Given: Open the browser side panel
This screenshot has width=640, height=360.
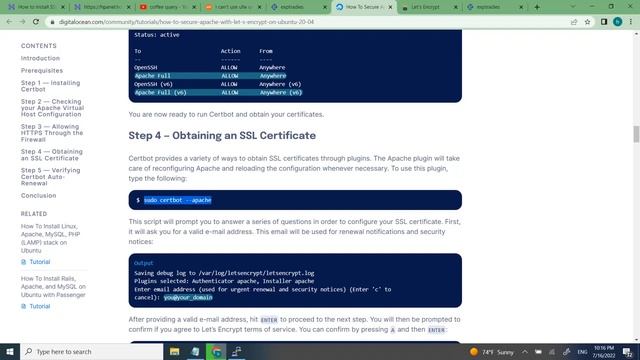Looking at the screenshot, I should 604,22.
